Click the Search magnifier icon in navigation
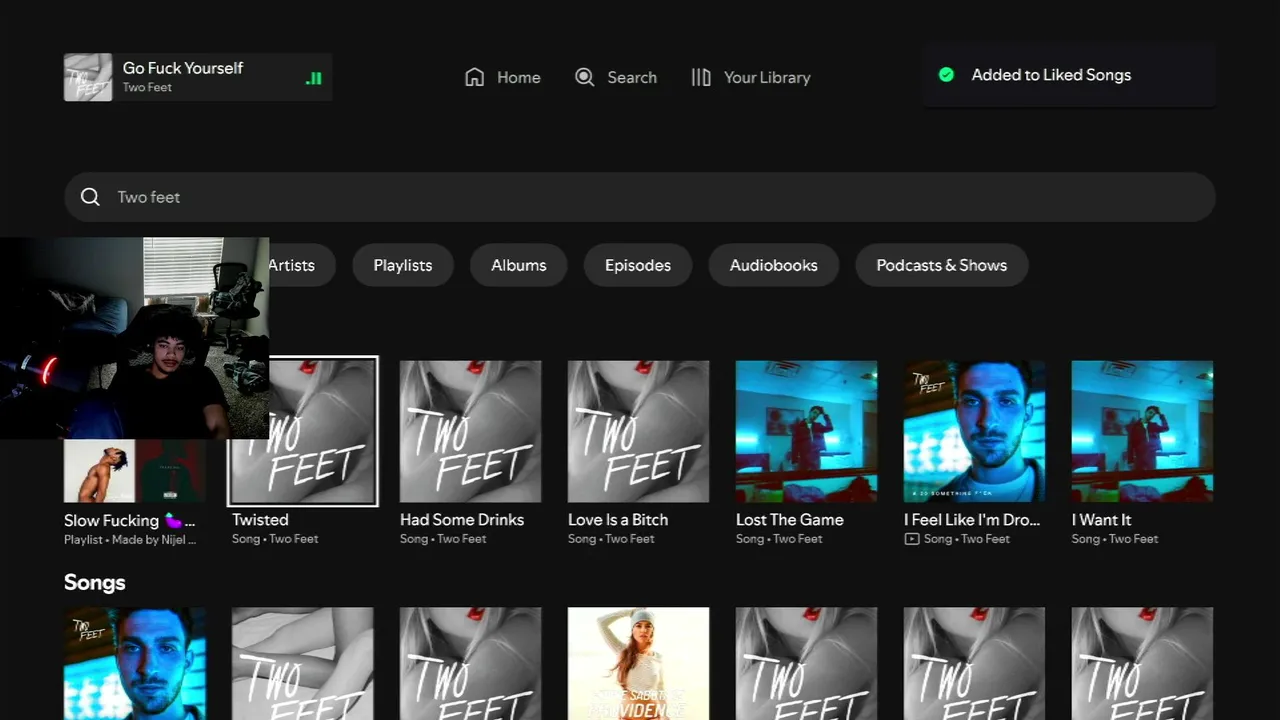This screenshot has width=1280, height=720. click(x=585, y=77)
